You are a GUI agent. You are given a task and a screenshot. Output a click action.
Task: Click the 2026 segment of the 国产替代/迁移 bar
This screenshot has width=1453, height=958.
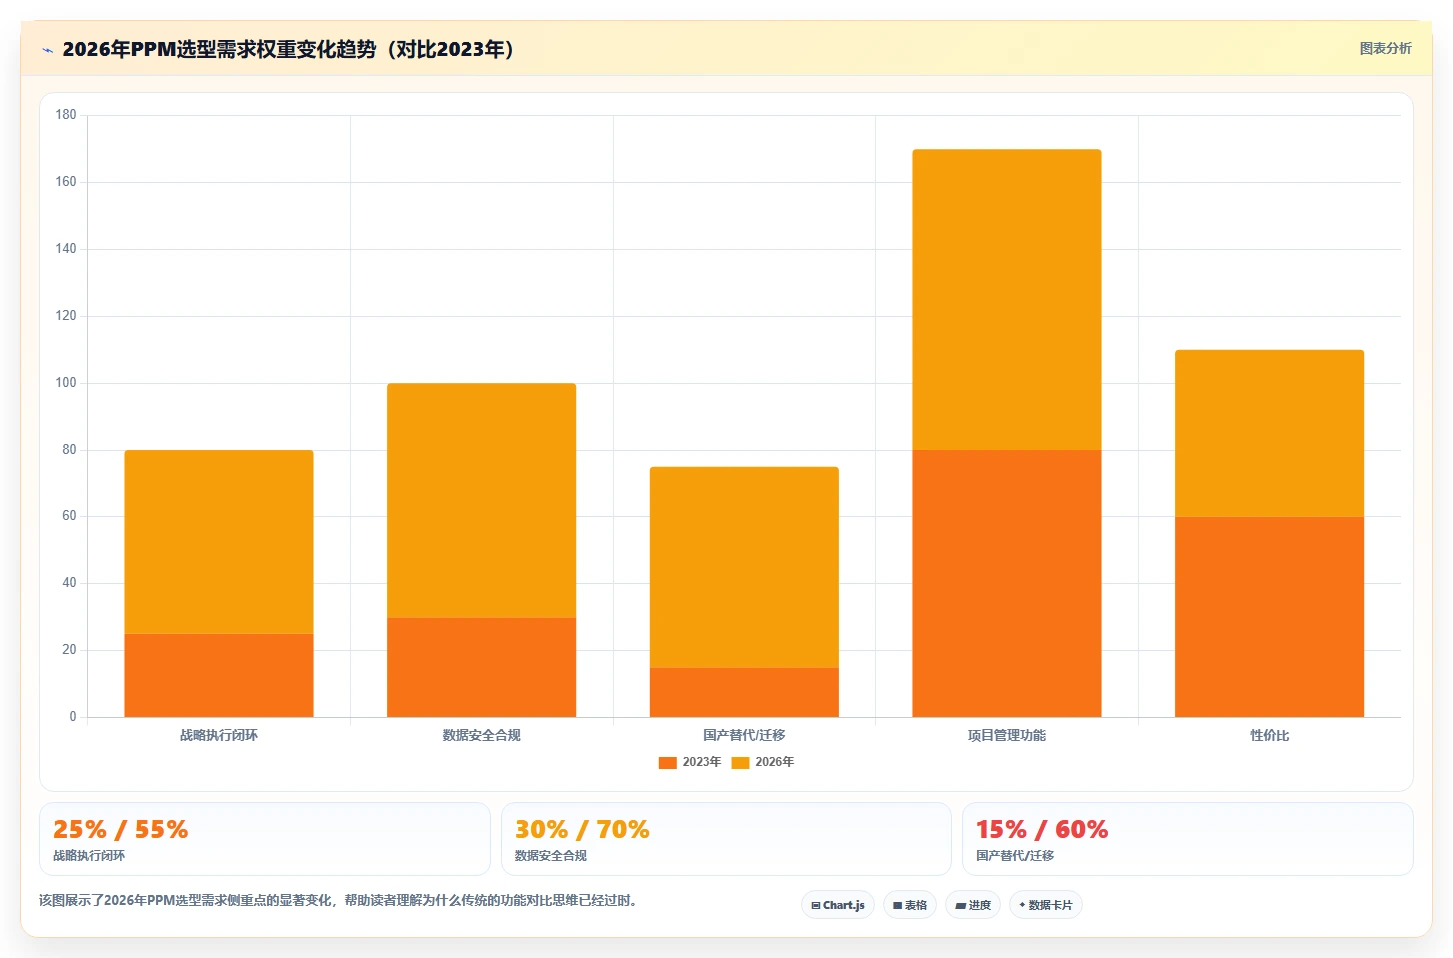pyautogui.click(x=744, y=567)
